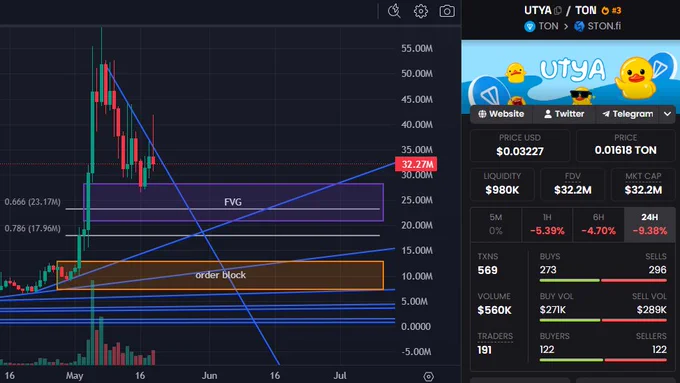
Task: Click the SELL VOL $289K value
Action: (x=651, y=310)
